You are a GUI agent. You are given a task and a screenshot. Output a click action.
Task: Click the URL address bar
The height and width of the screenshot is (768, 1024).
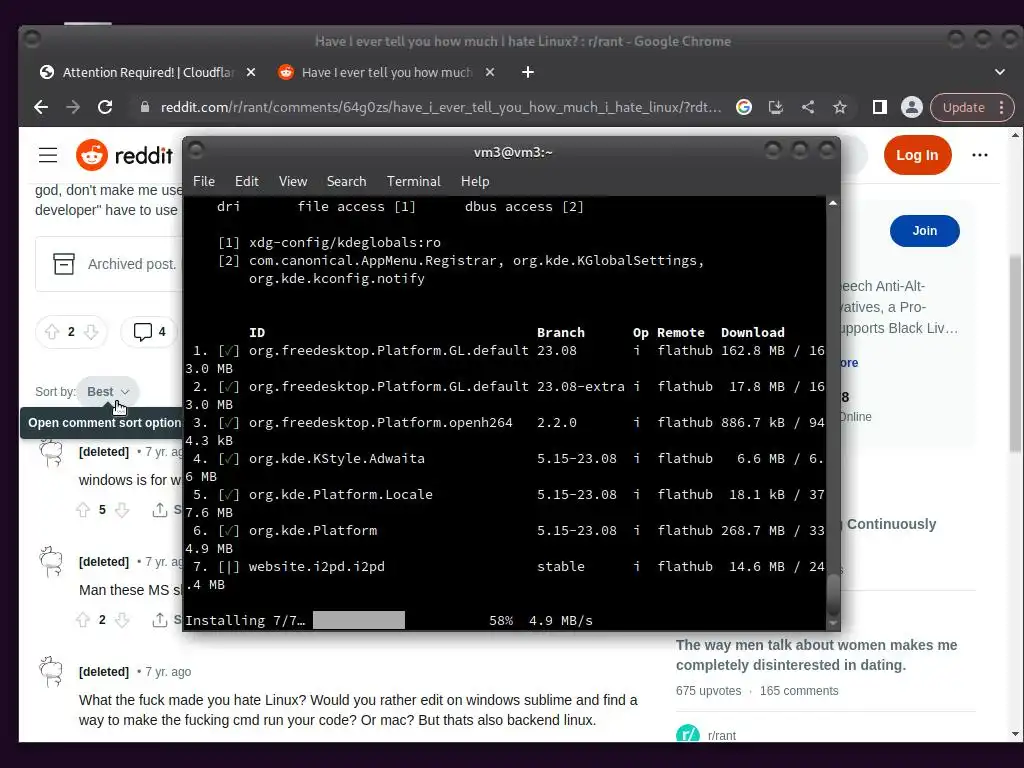click(x=441, y=107)
